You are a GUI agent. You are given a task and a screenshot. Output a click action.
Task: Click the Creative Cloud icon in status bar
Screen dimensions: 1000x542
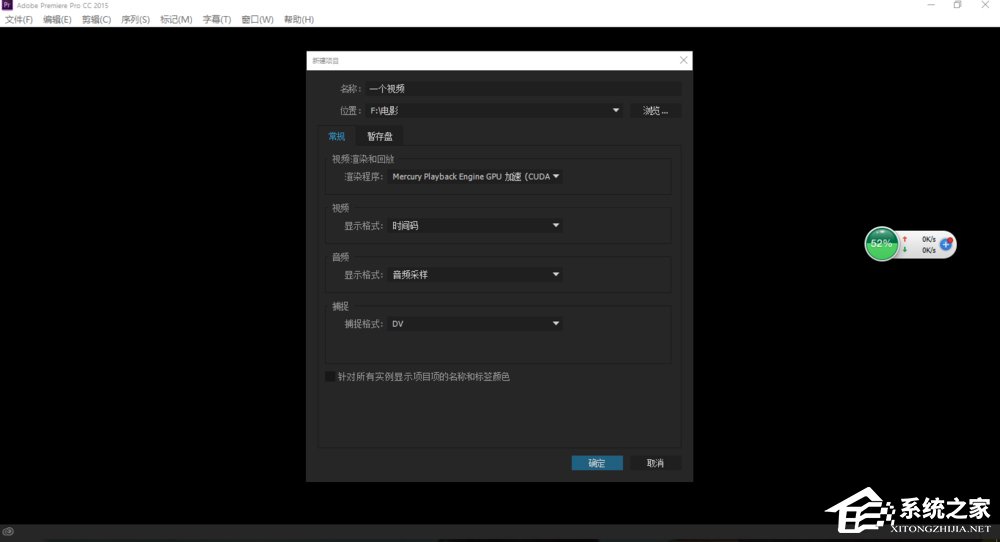(x=8, y=531)
